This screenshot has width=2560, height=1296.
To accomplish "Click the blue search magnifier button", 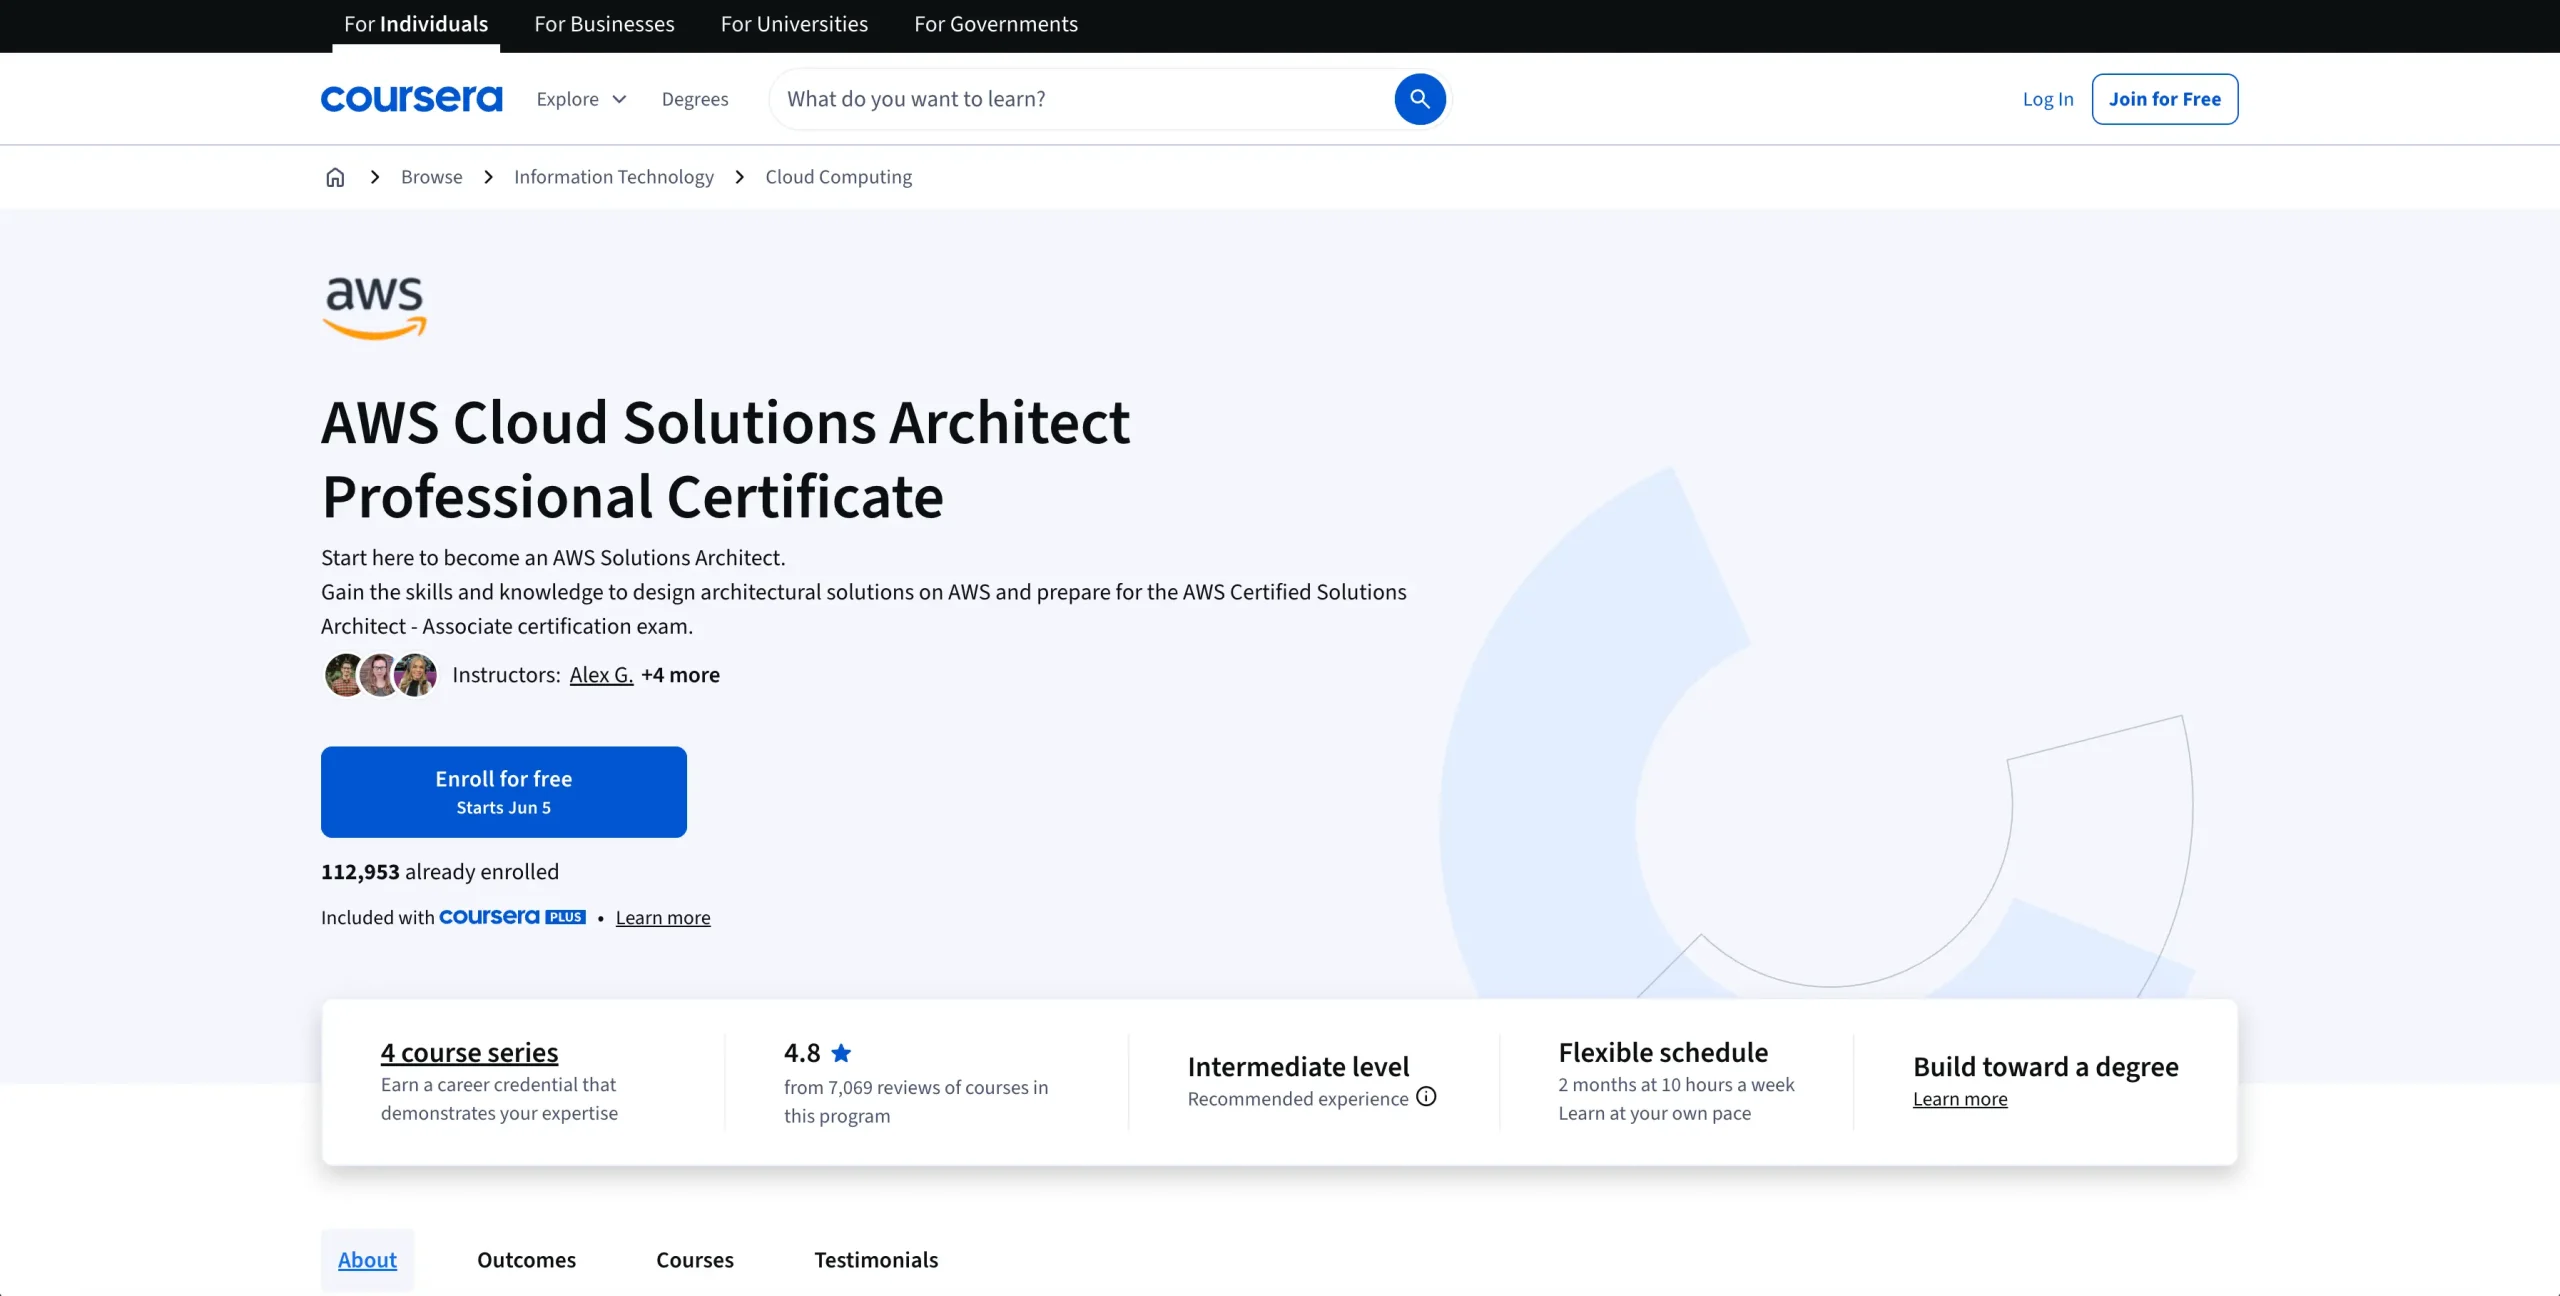I will point(1420,99).
